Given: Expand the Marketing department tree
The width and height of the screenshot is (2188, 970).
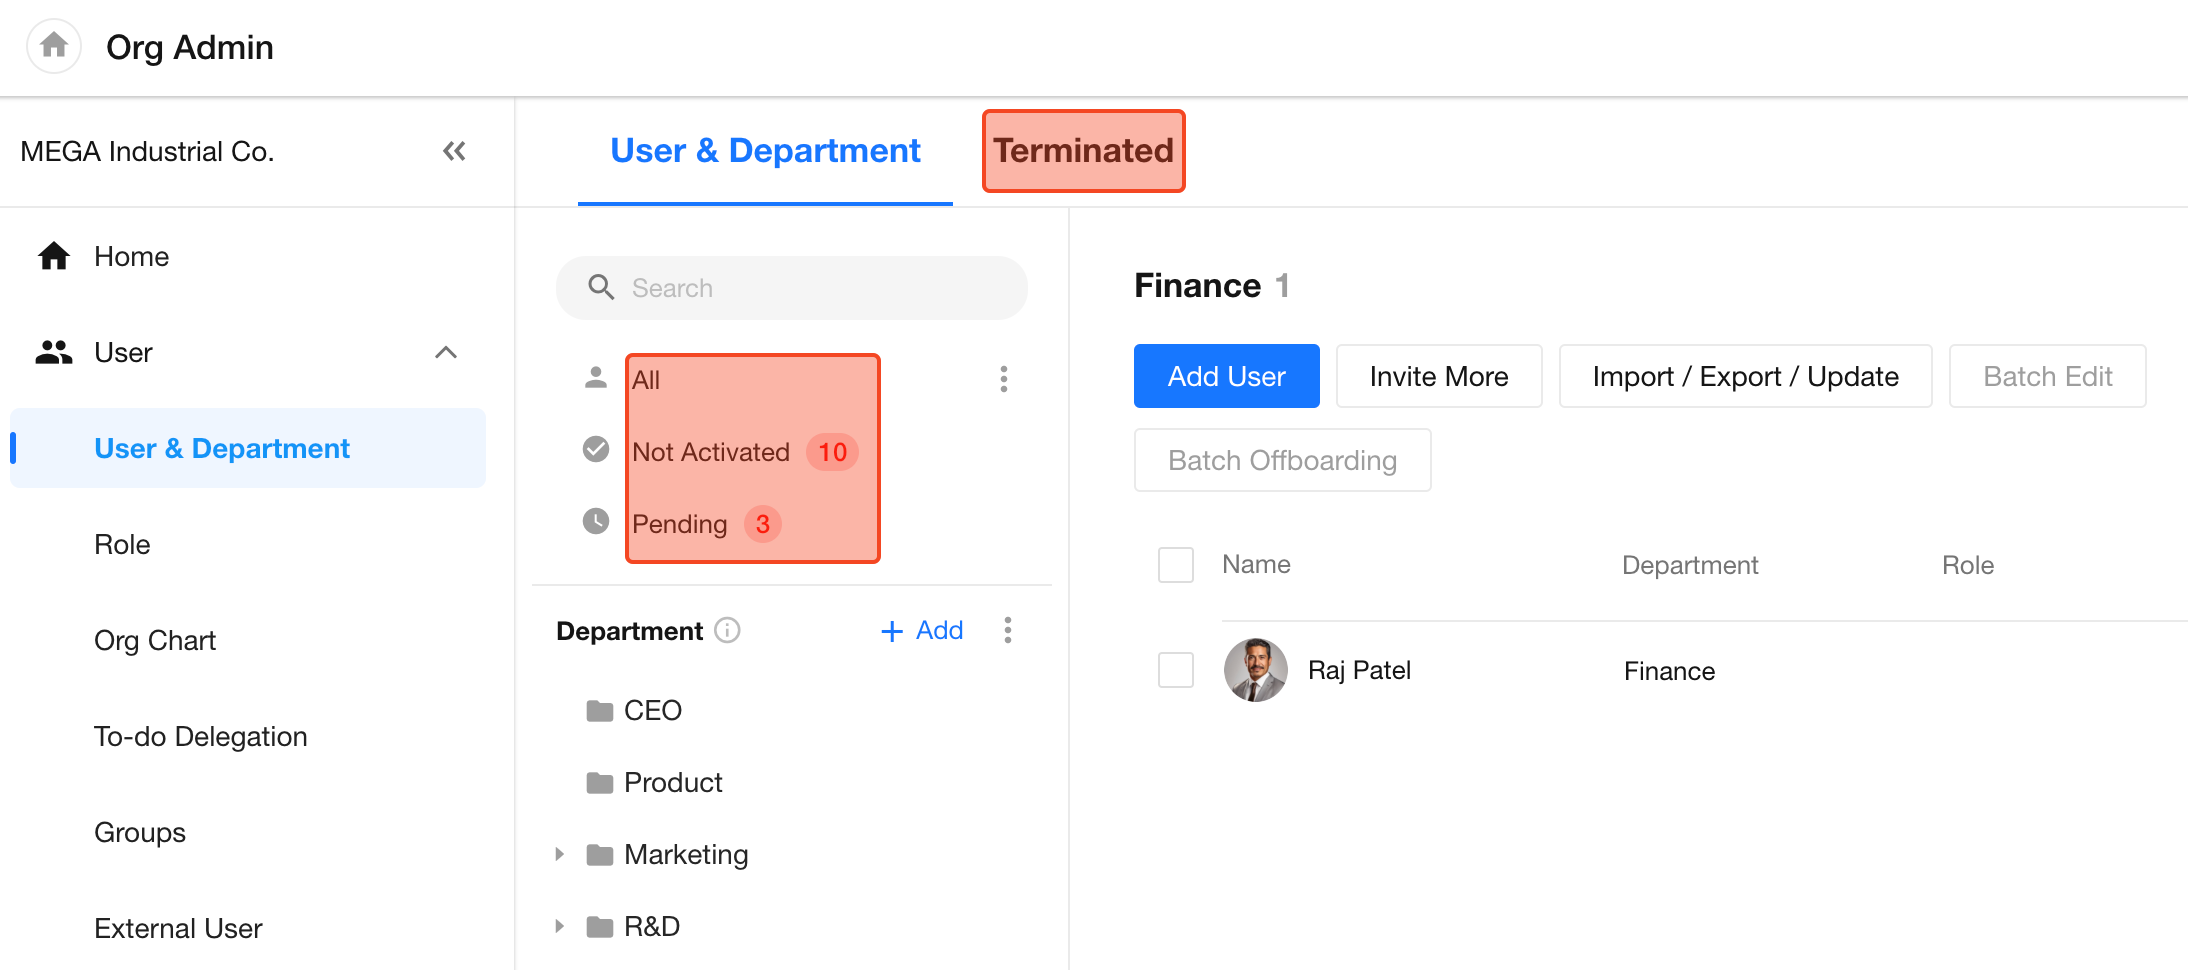Looking at the screenshot, I should click(x=560, y=854).
